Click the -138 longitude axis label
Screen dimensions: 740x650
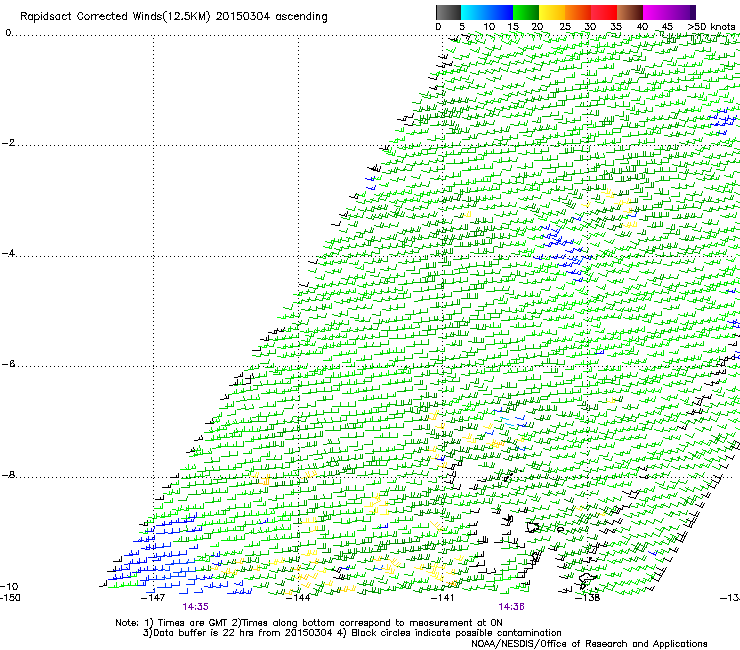(588, 598)
